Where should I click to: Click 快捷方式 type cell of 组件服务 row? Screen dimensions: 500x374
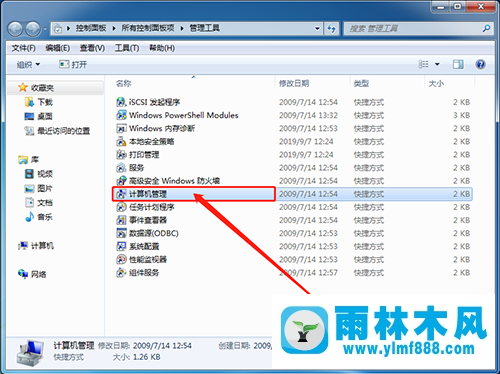click(x=369, y=273)
